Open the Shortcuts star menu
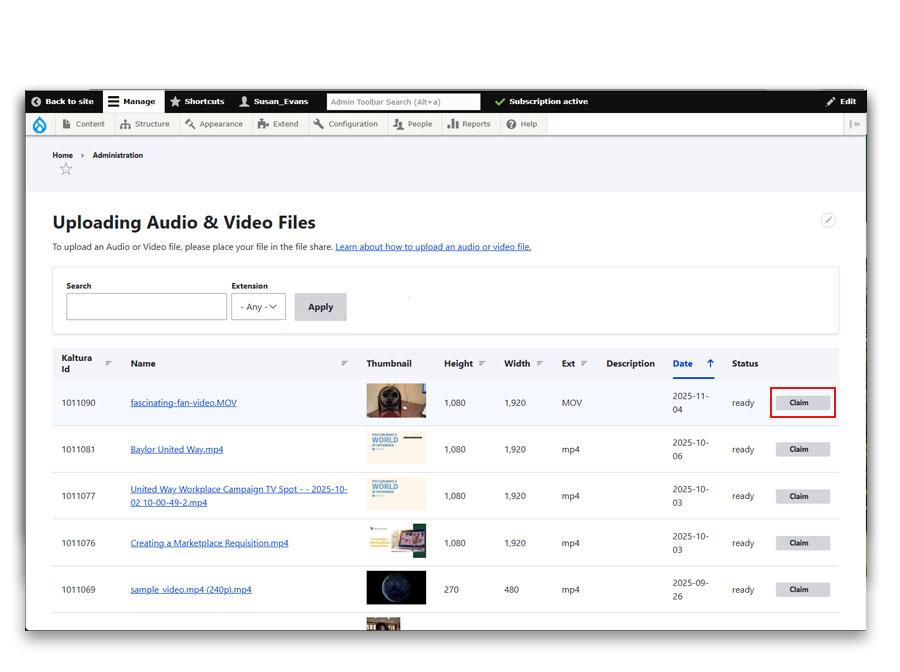The height and width of the screenshot is (672, 900). point(197,102)
